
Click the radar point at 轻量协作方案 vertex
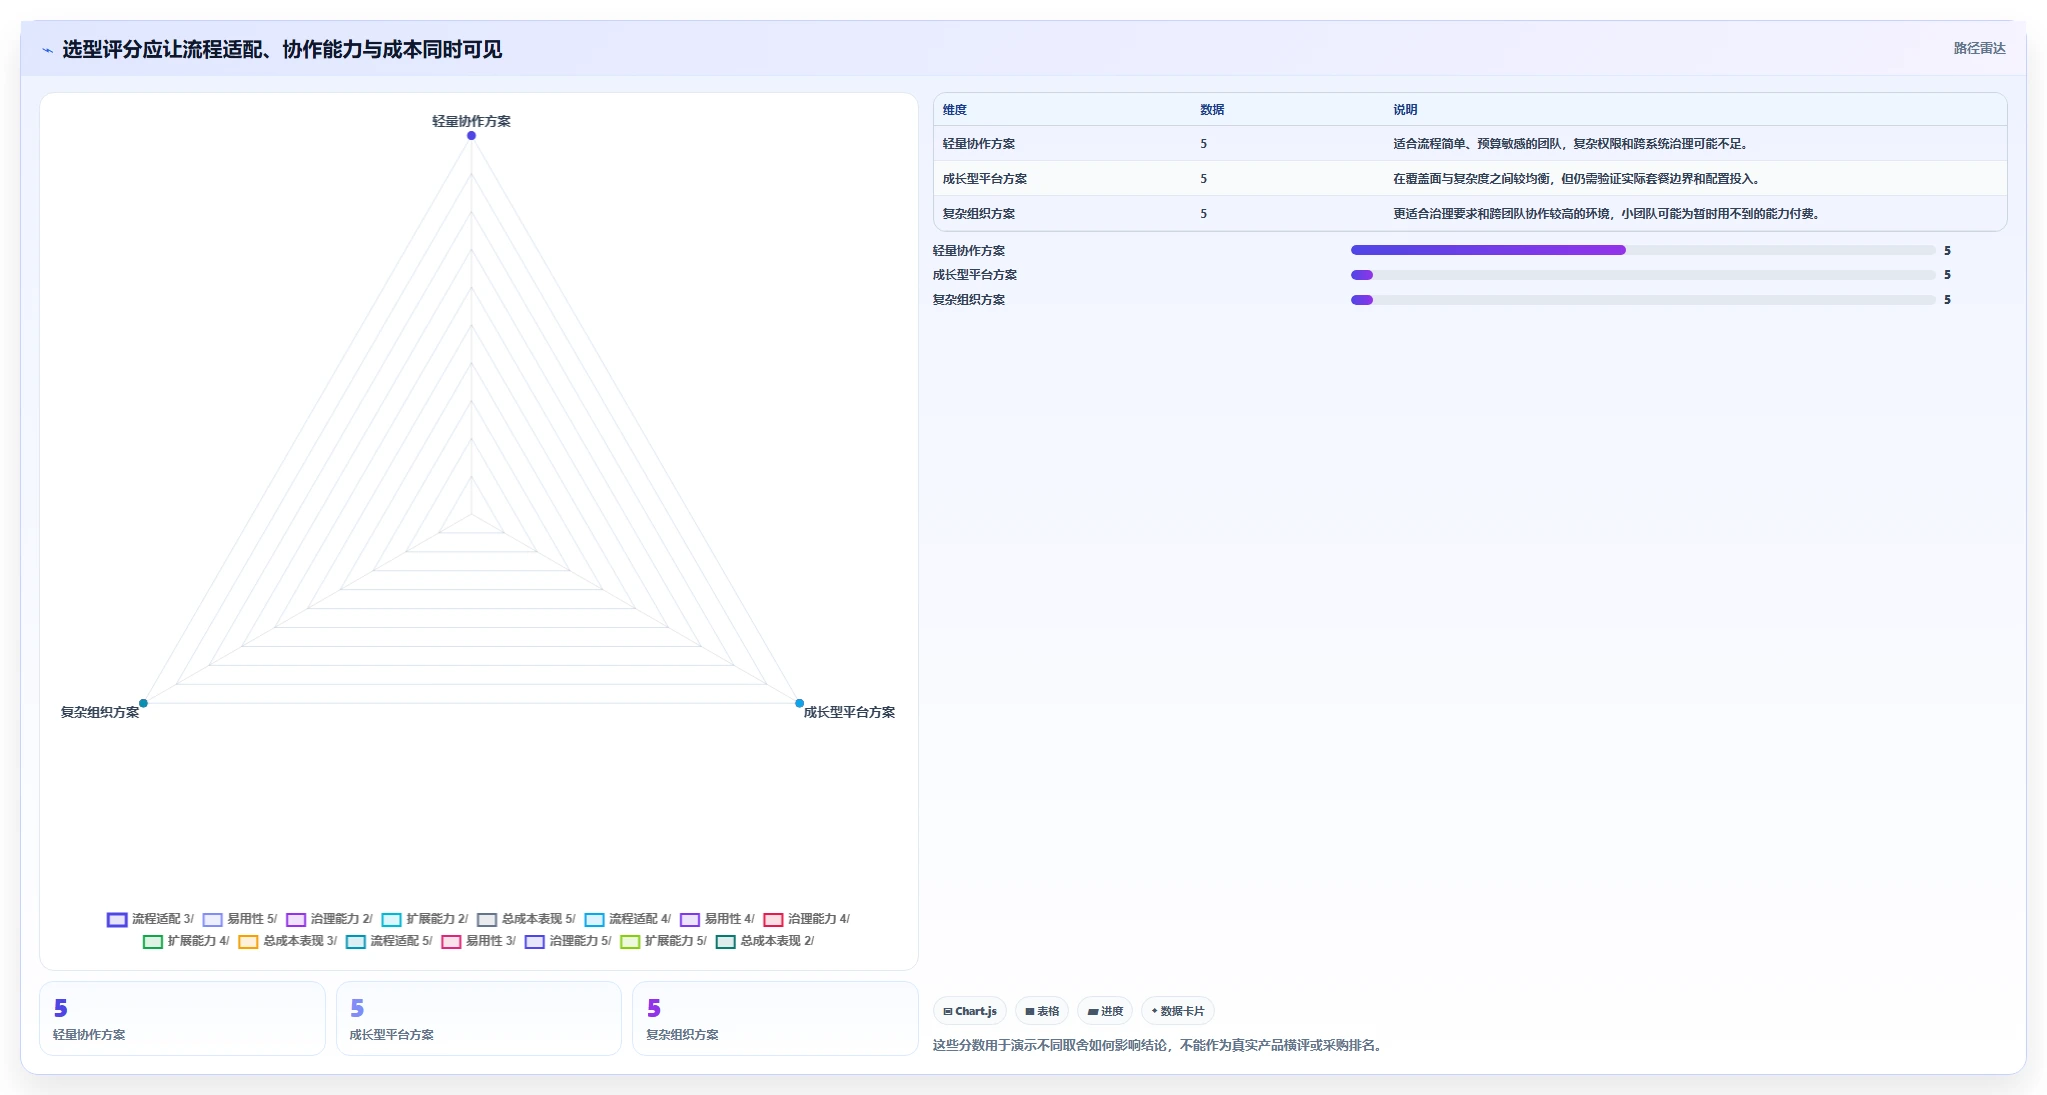coord(471,135)
